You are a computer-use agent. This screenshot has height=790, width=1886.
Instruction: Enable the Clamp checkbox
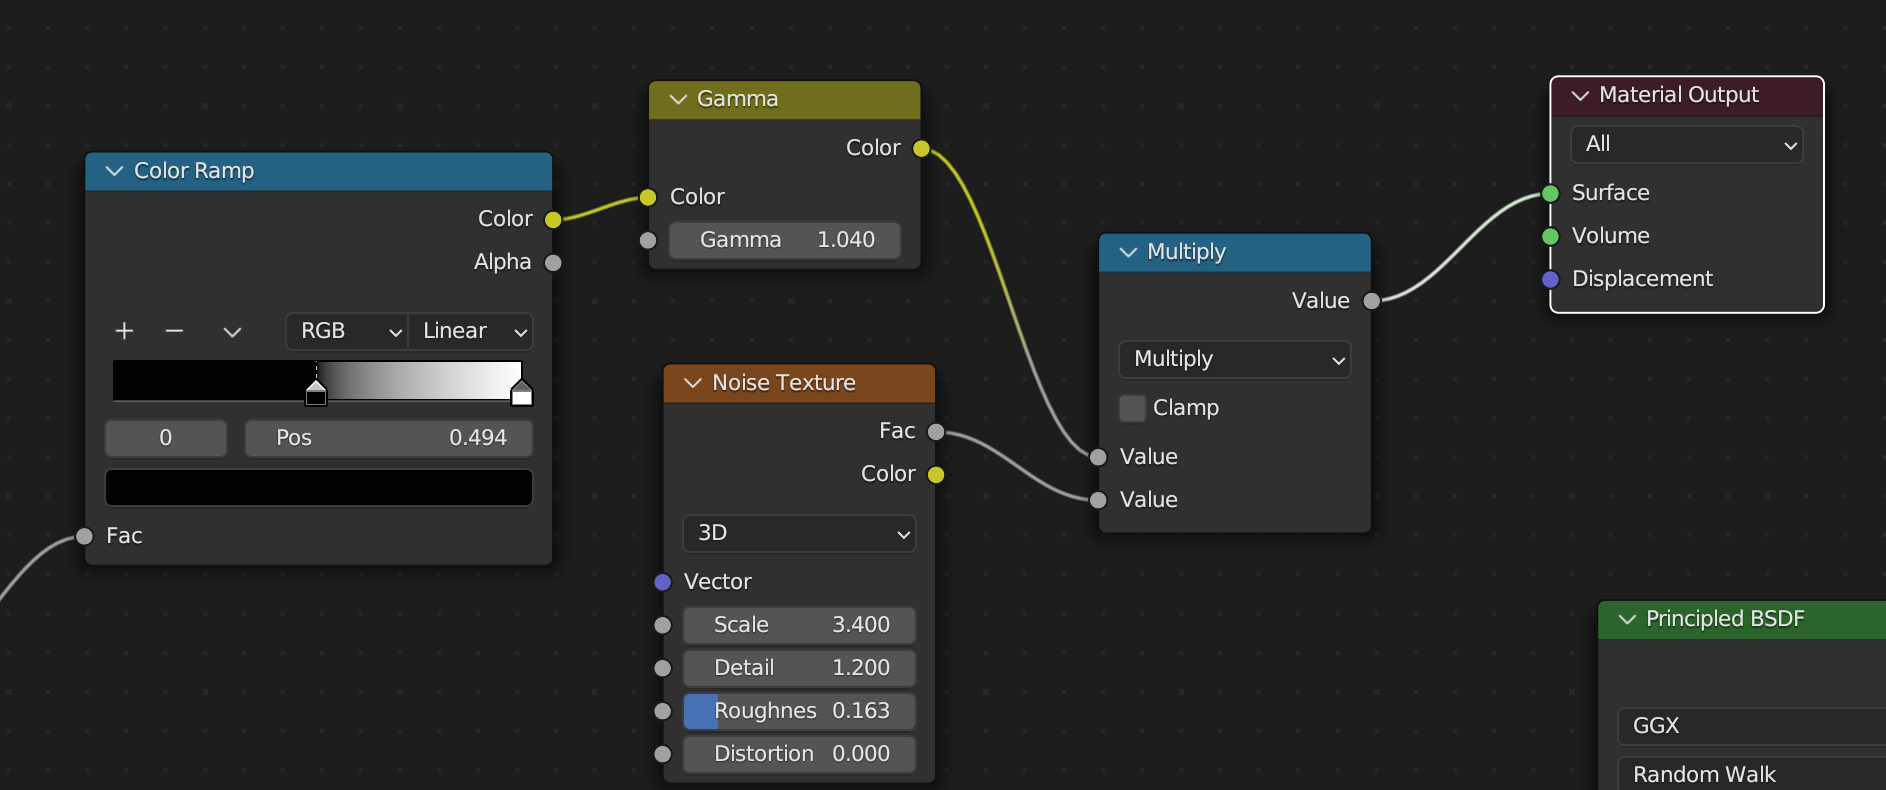click(x=1132, y=408)
